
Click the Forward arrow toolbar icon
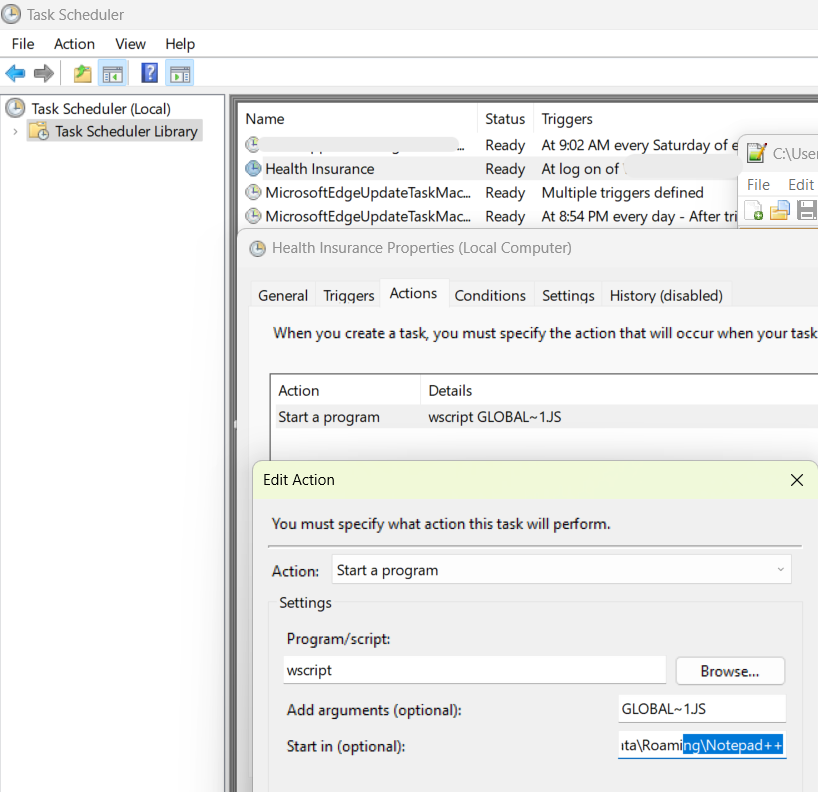pos(44,74)
